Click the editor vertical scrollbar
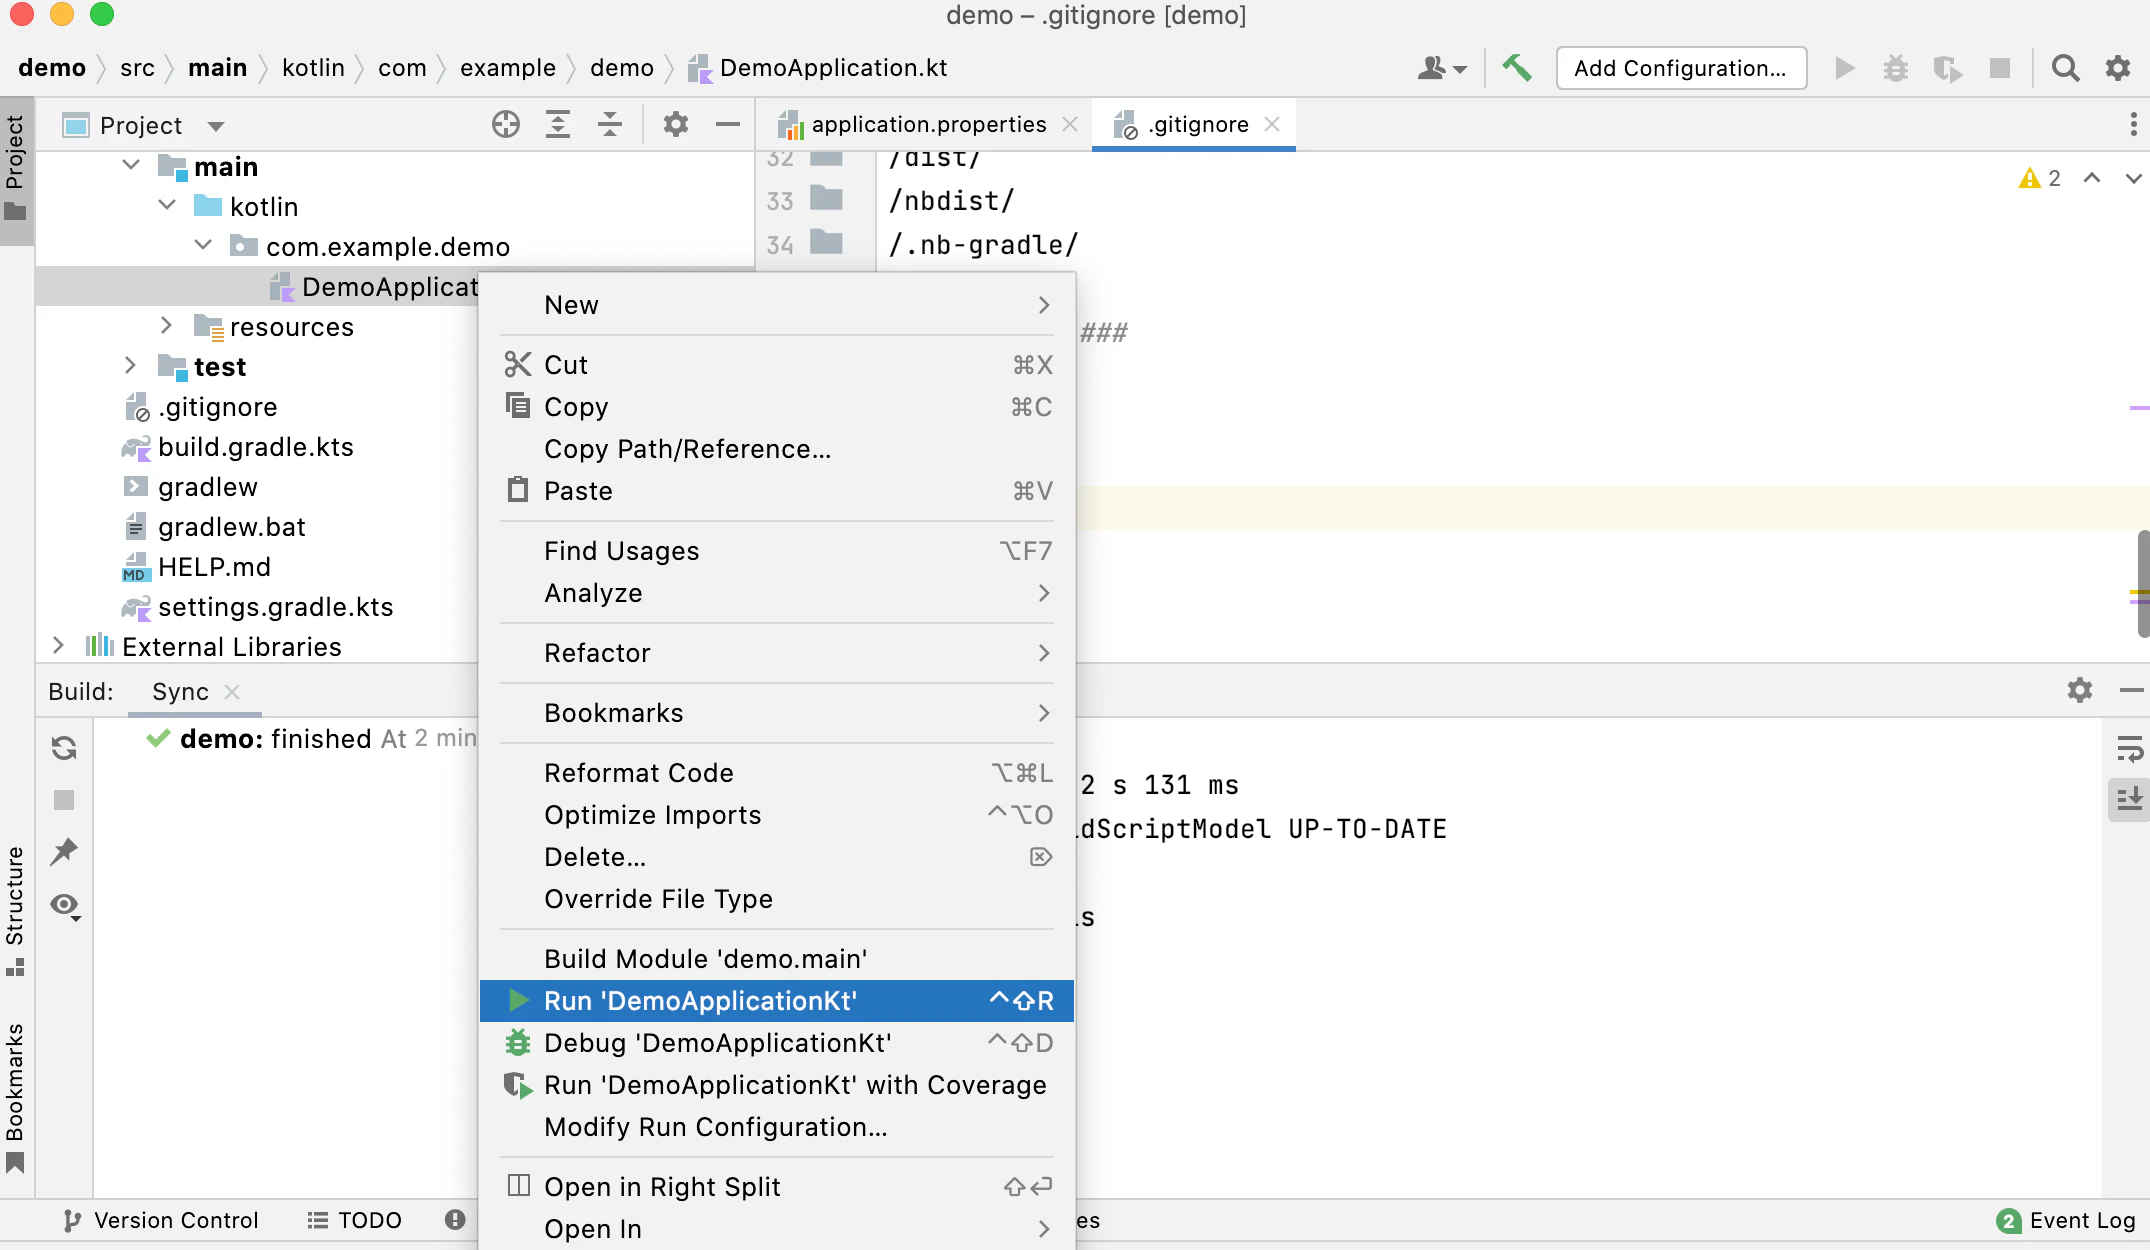 point(2142,584)
